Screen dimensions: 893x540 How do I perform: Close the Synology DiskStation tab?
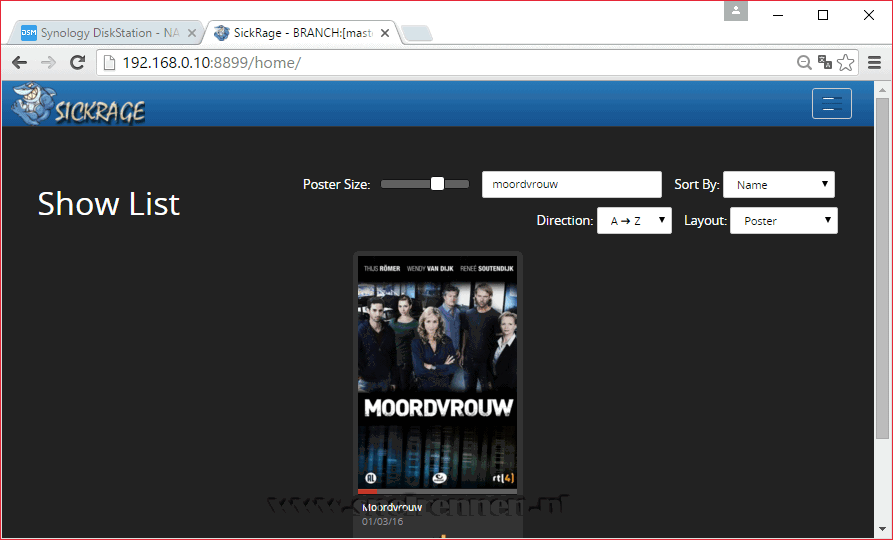[x=192, y=33]
